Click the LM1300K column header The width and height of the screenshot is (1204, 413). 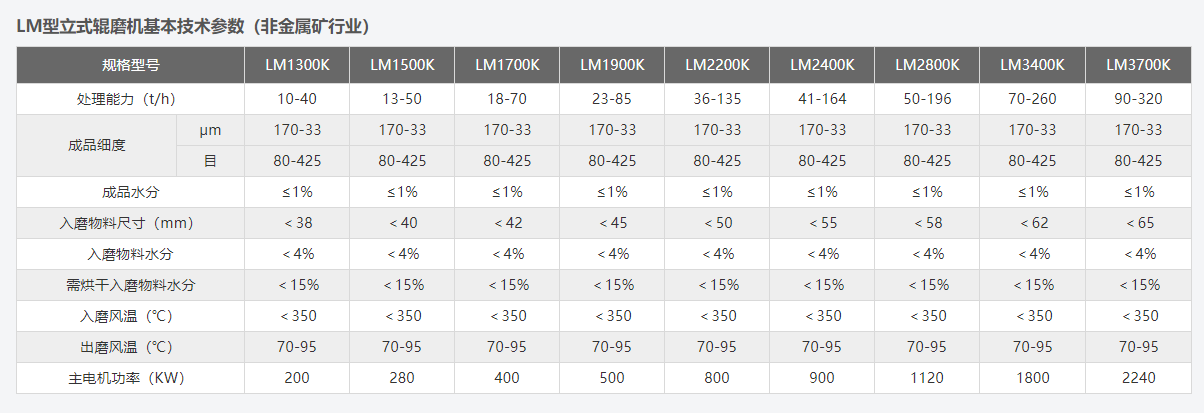coord(297,65)
